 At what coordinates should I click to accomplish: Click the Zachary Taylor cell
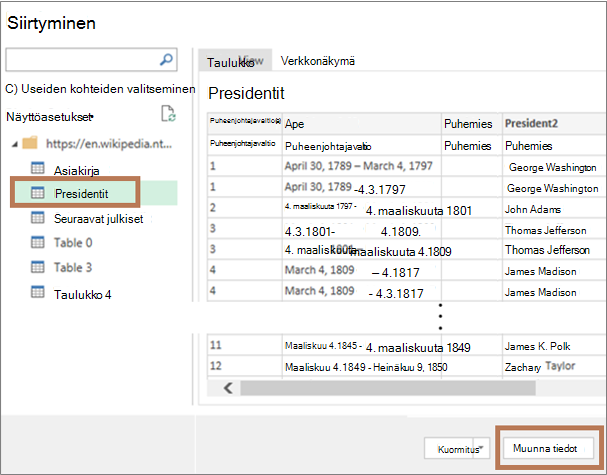(x=554, y=366)
